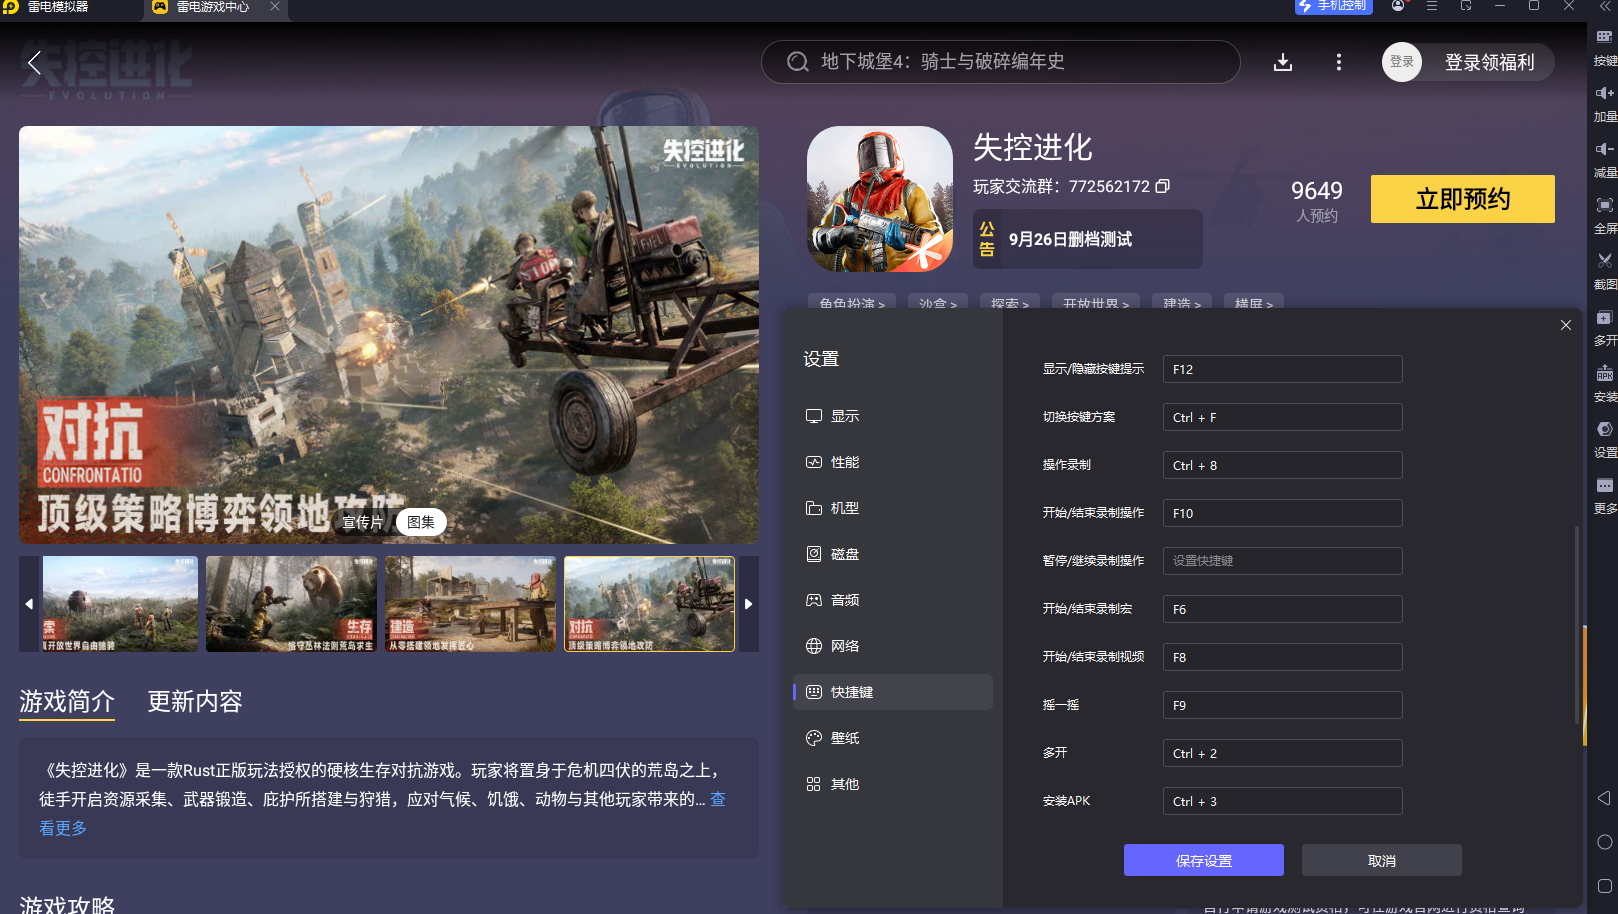
Task: Click the search box for 地下城堡4
Action: point(1001,62)
